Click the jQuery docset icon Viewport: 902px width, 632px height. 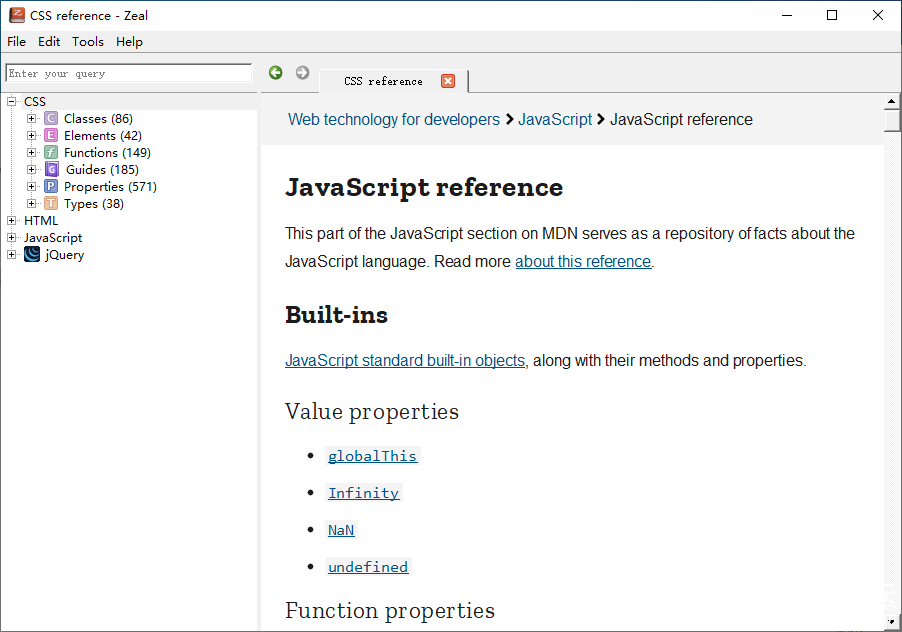(32, 254)
